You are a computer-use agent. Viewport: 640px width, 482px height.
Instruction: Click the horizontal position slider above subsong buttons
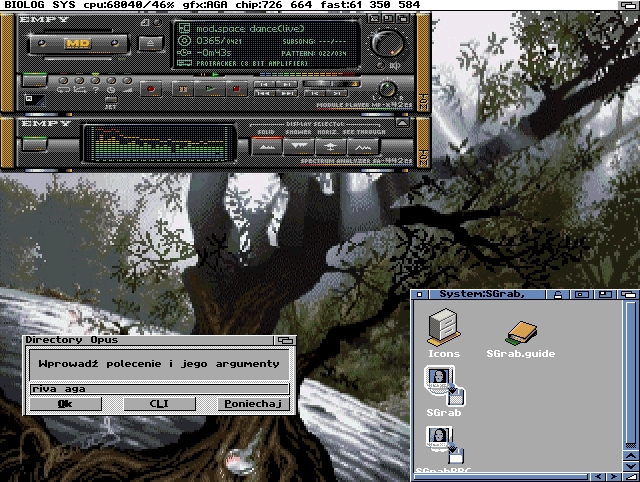pos(331,84)
